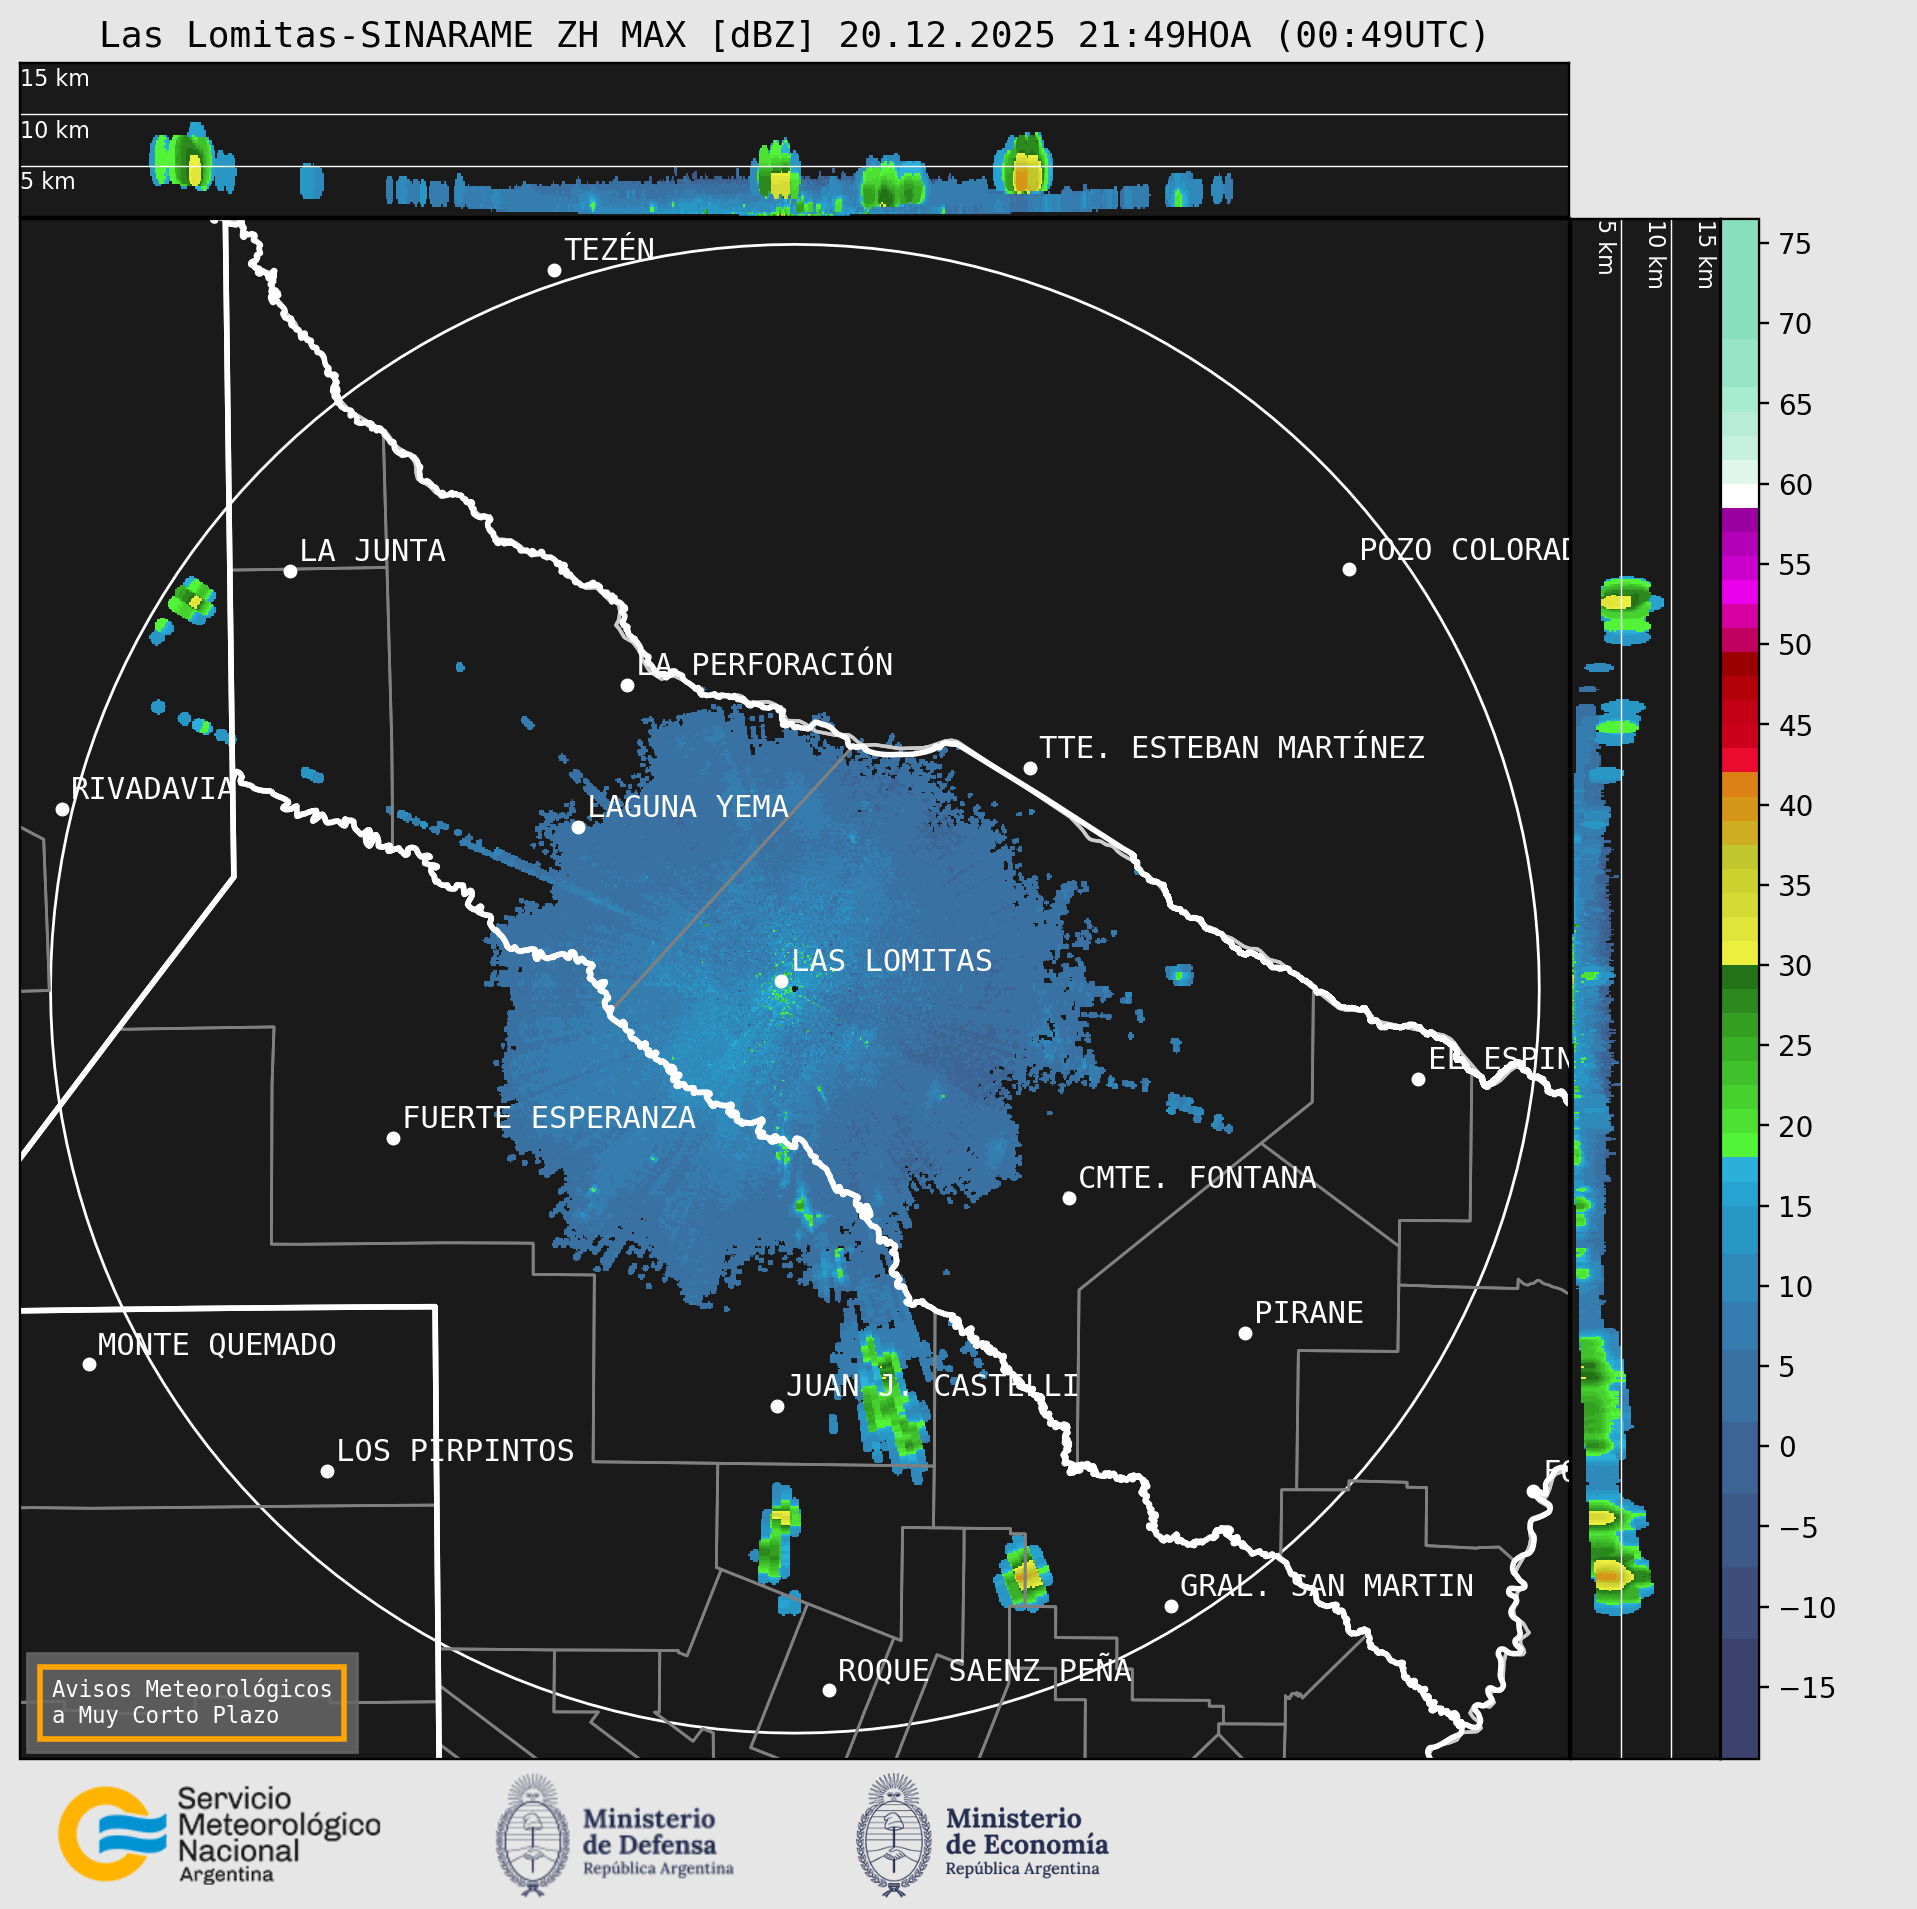This screenshot has width=1917, height=1909.
Task: Click the FUERTE ESPERANZA map label
Action: 549,1118
